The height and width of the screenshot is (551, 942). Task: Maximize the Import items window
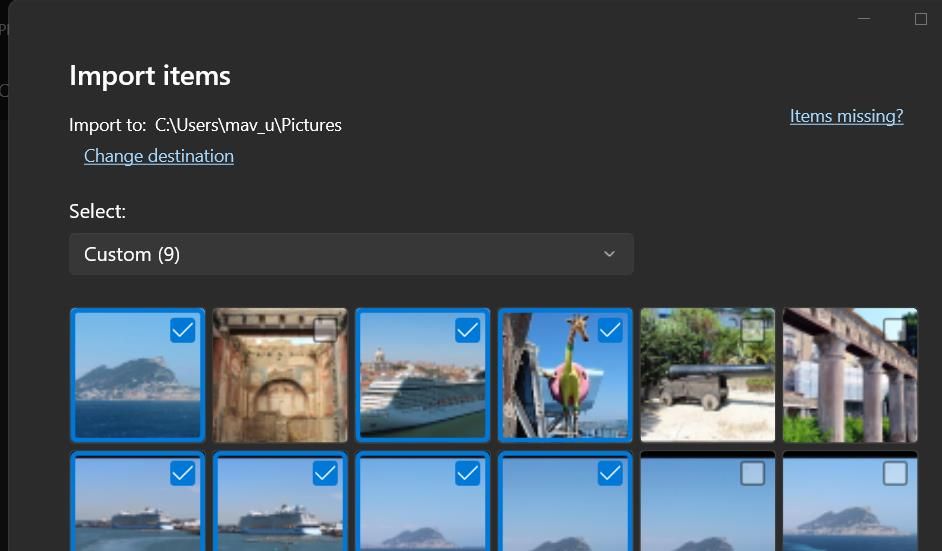pyautogui.click(x=921, y=19)
